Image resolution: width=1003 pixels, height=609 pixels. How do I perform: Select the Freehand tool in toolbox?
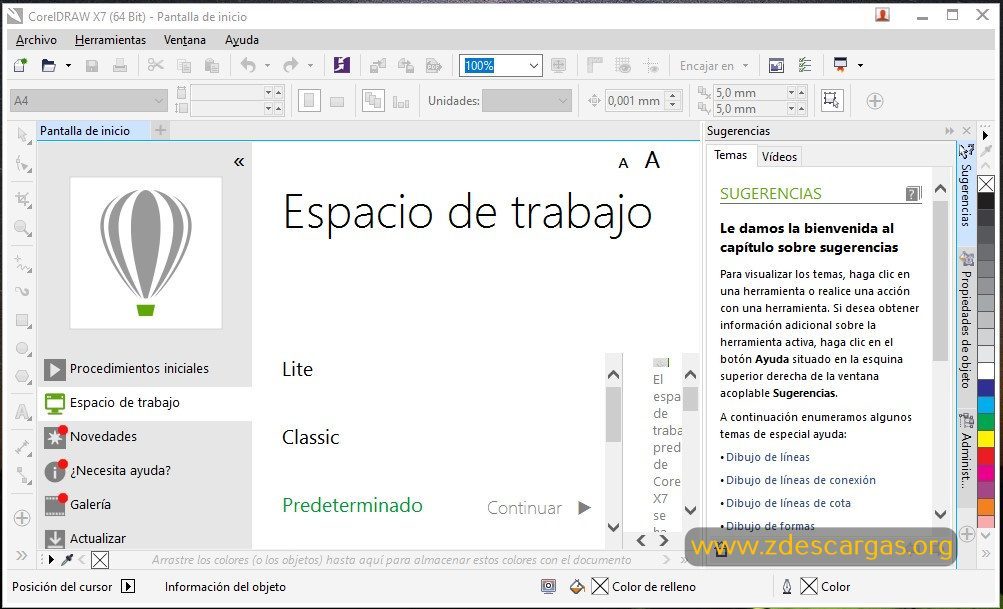[x=23, y=263]
